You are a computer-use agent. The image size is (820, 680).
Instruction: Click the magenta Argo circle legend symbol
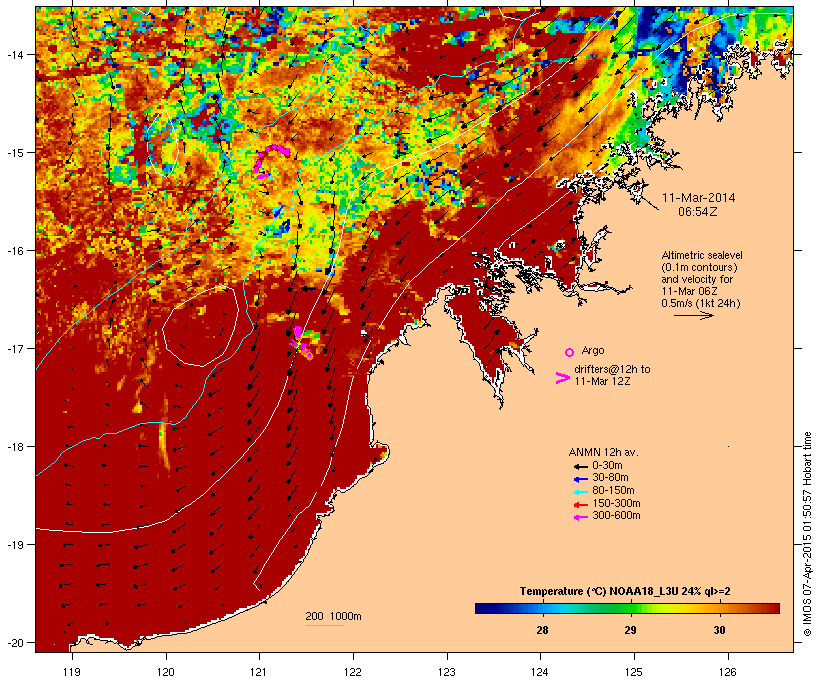[570, 352]
